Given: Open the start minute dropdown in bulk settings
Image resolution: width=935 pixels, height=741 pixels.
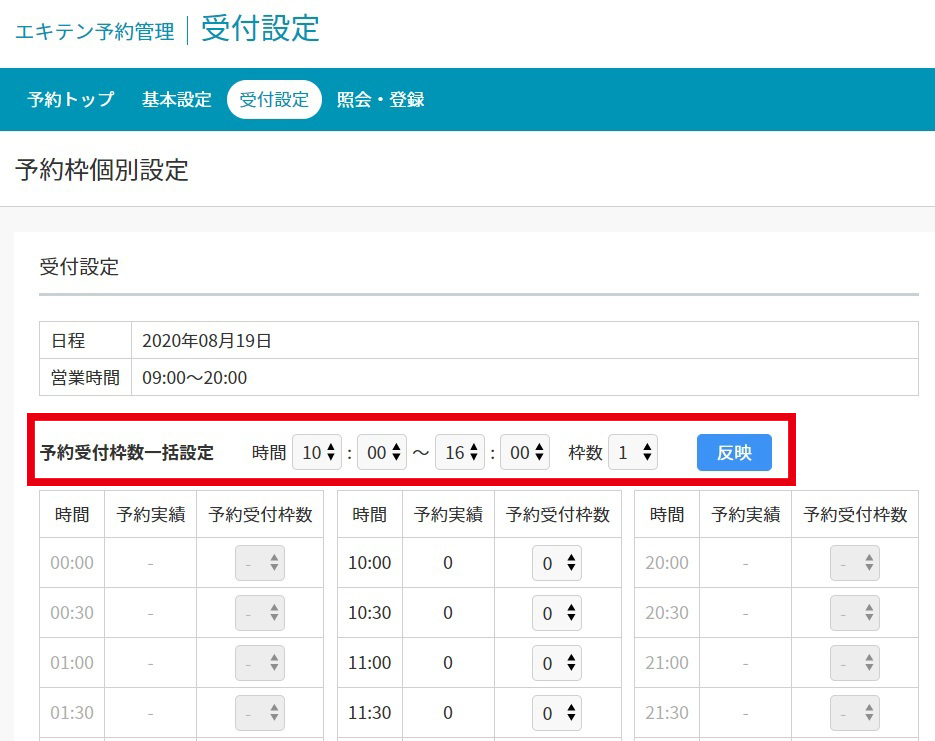Looking at the screenshot, I should tap(382, 452).
